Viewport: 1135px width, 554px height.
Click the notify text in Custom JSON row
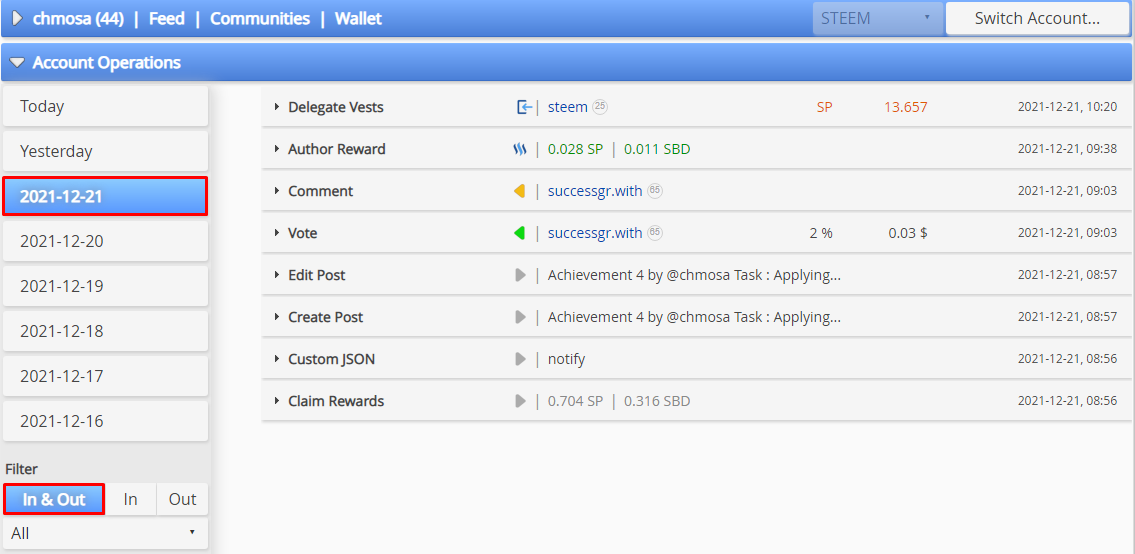[x=566, y=359]
